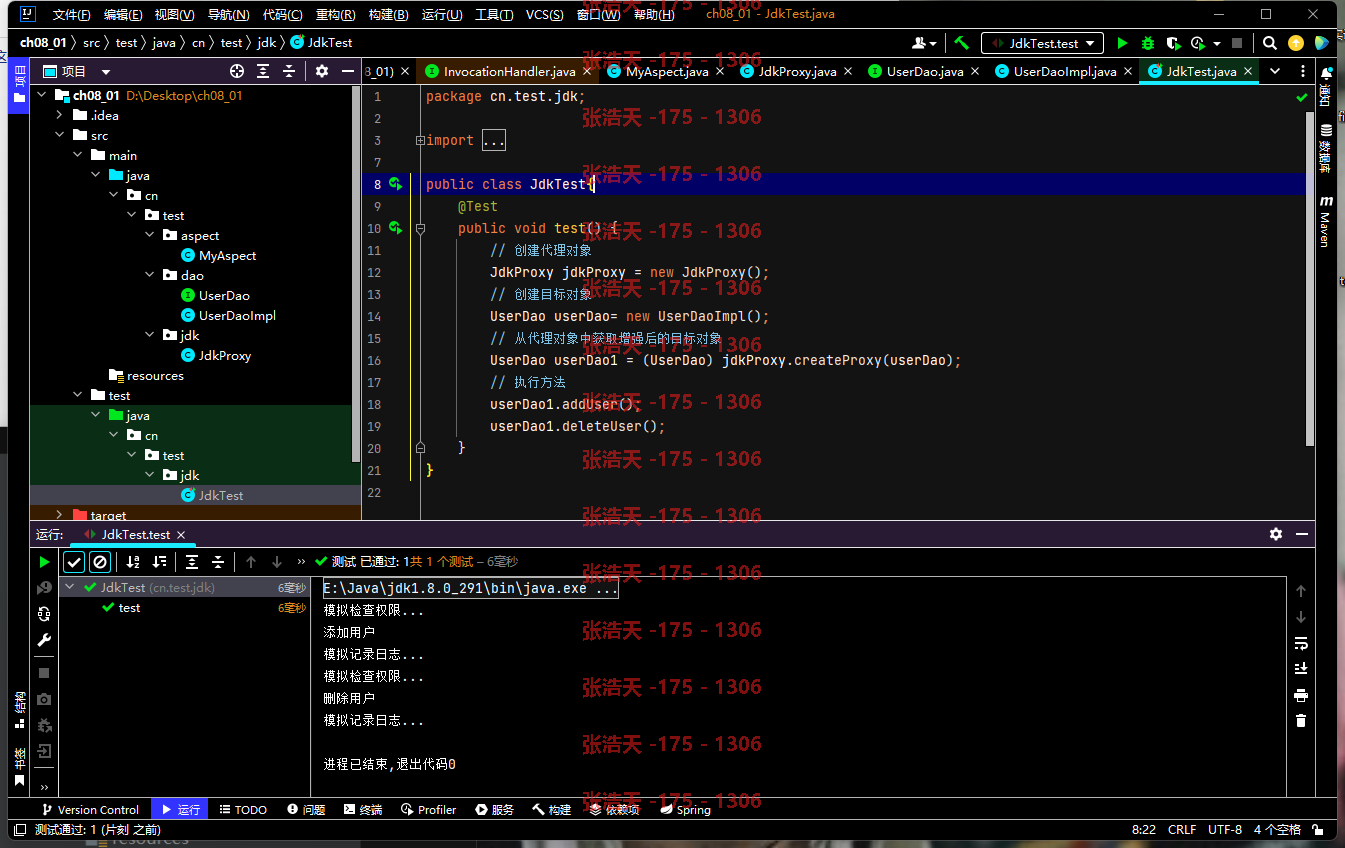Open the VCS(S) menu
The height and width of the screenshot is (848, 1345).
544,15
